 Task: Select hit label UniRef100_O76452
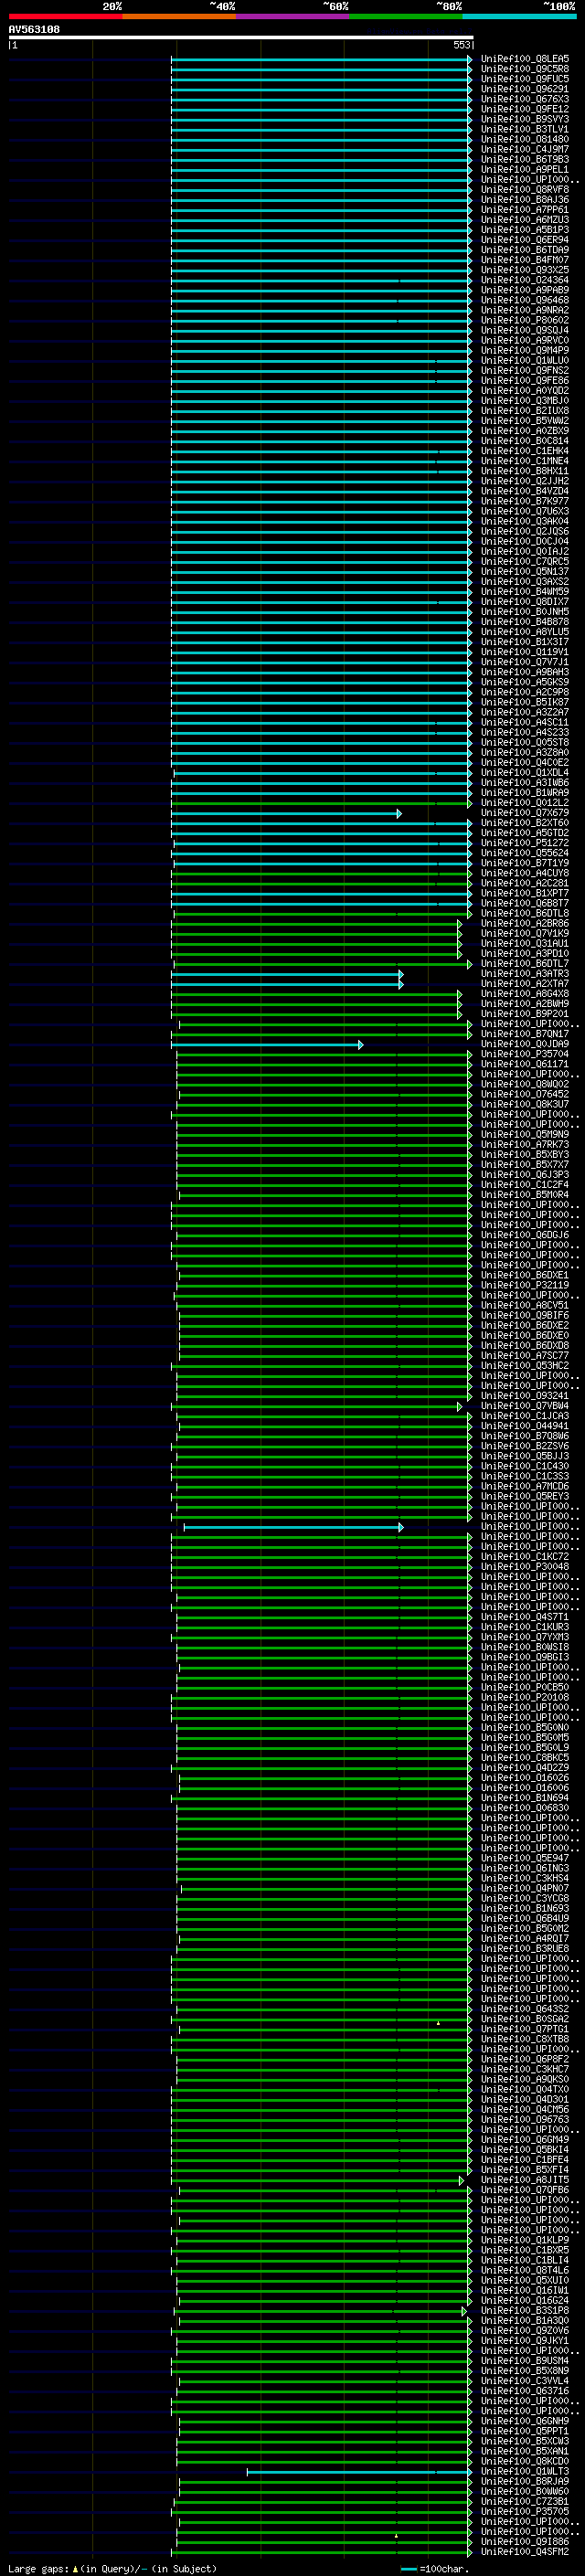click(x=524, y=1094)
